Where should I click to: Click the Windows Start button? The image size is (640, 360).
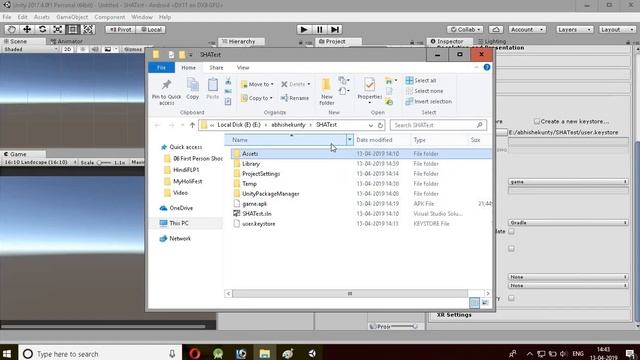[7, 353]
